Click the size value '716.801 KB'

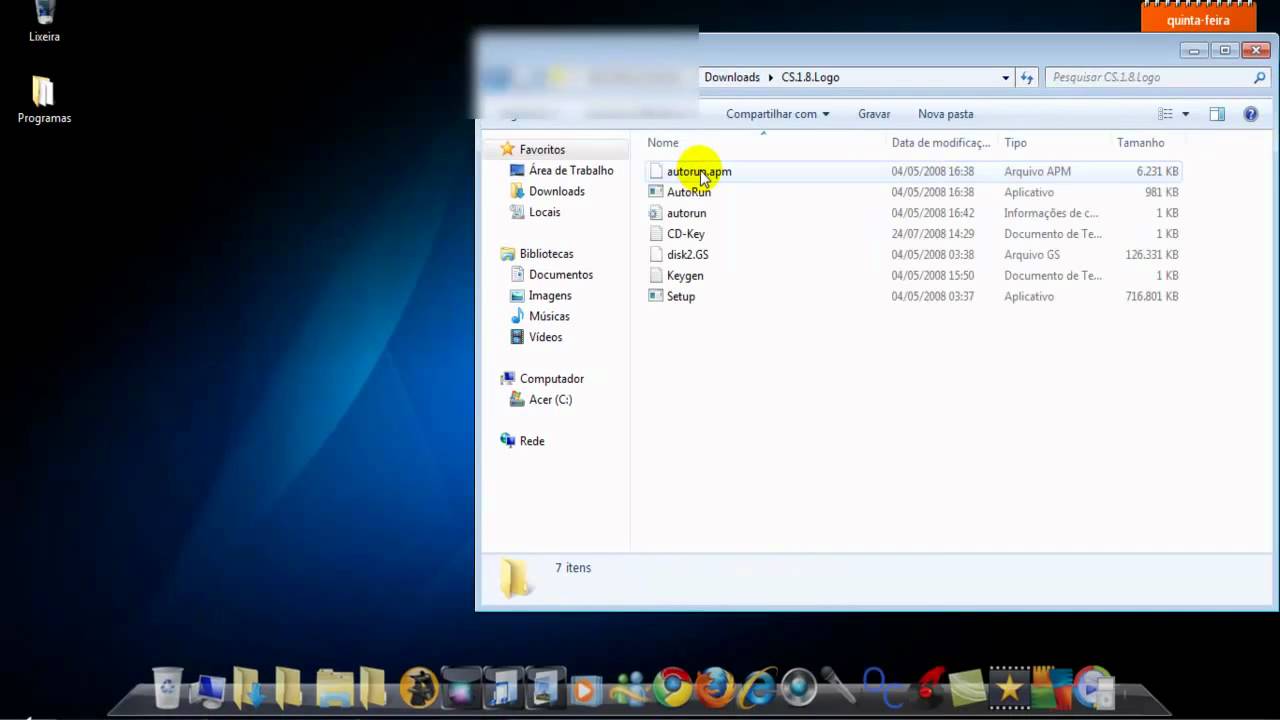(1152, 296)
